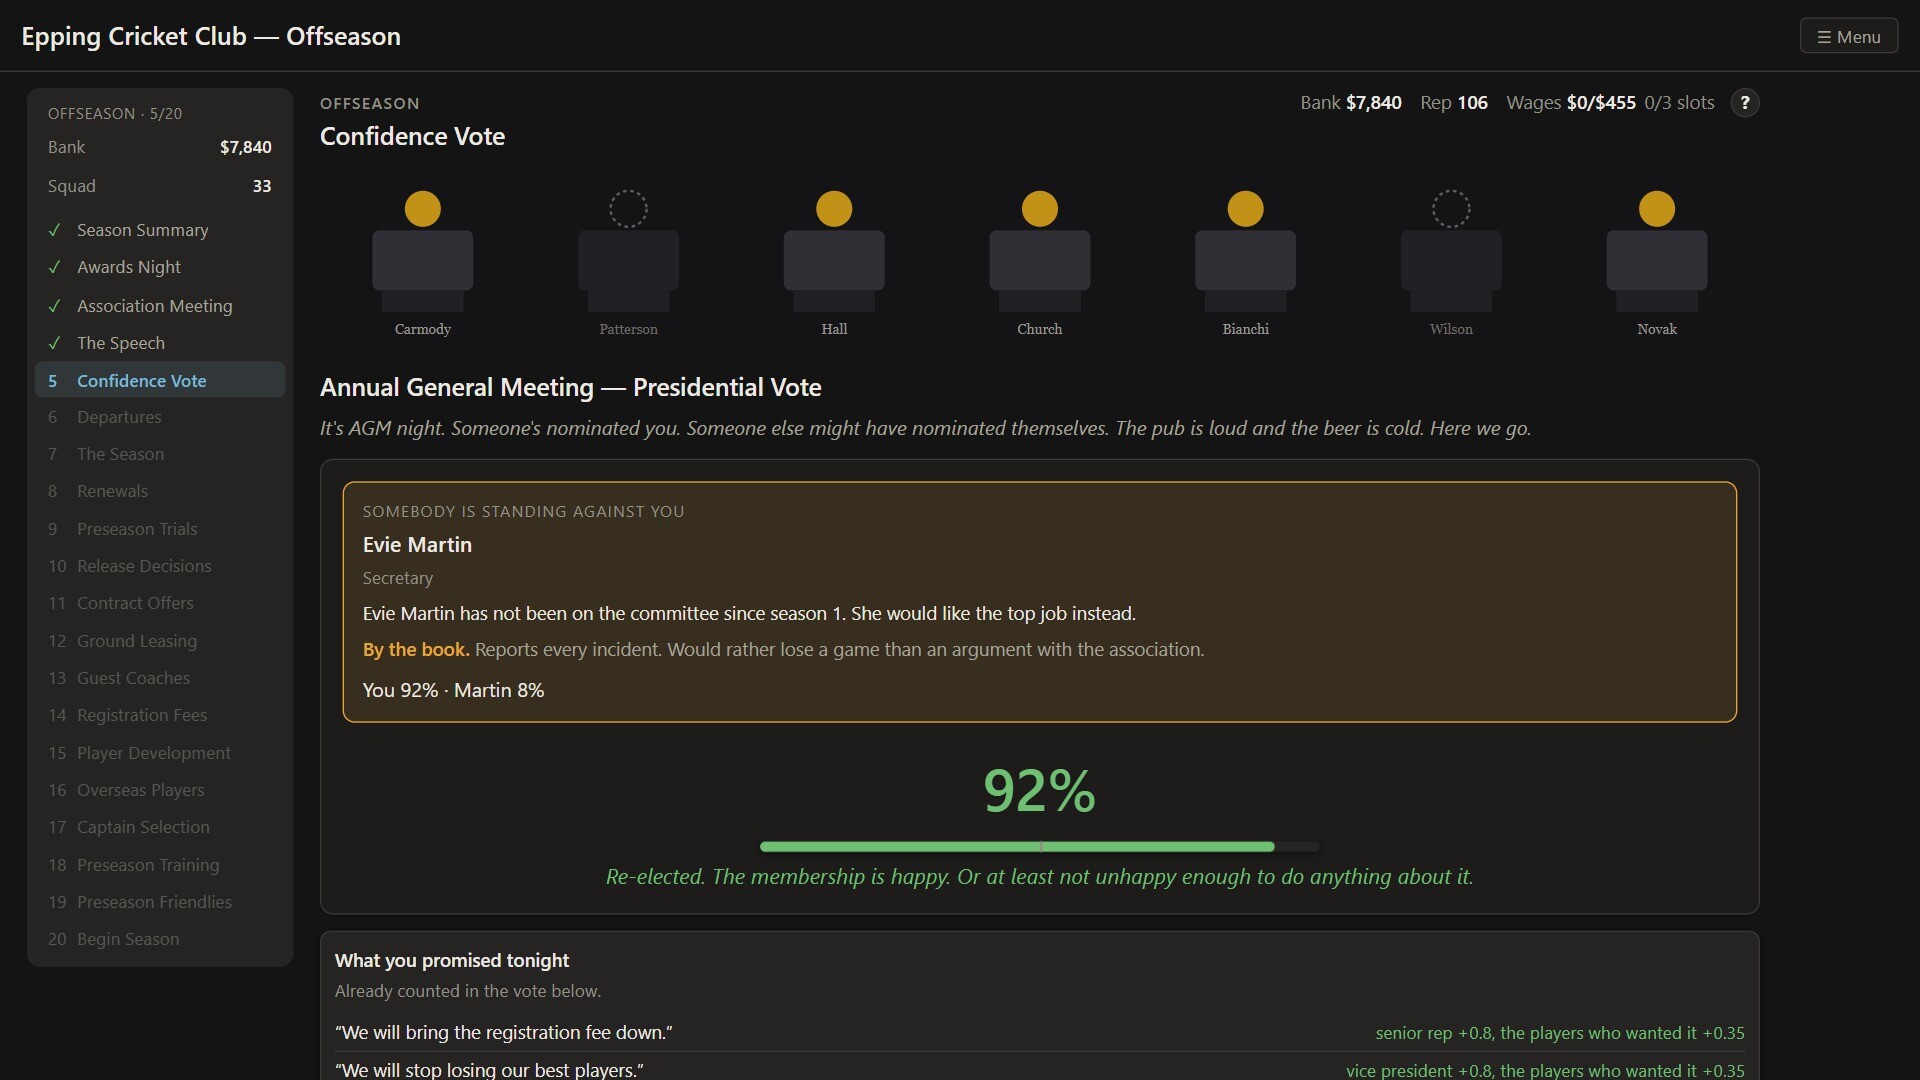The width and height of the screenshot is (1920, 1080).
Task: Open the Preseason Training step
Action: 160,865
